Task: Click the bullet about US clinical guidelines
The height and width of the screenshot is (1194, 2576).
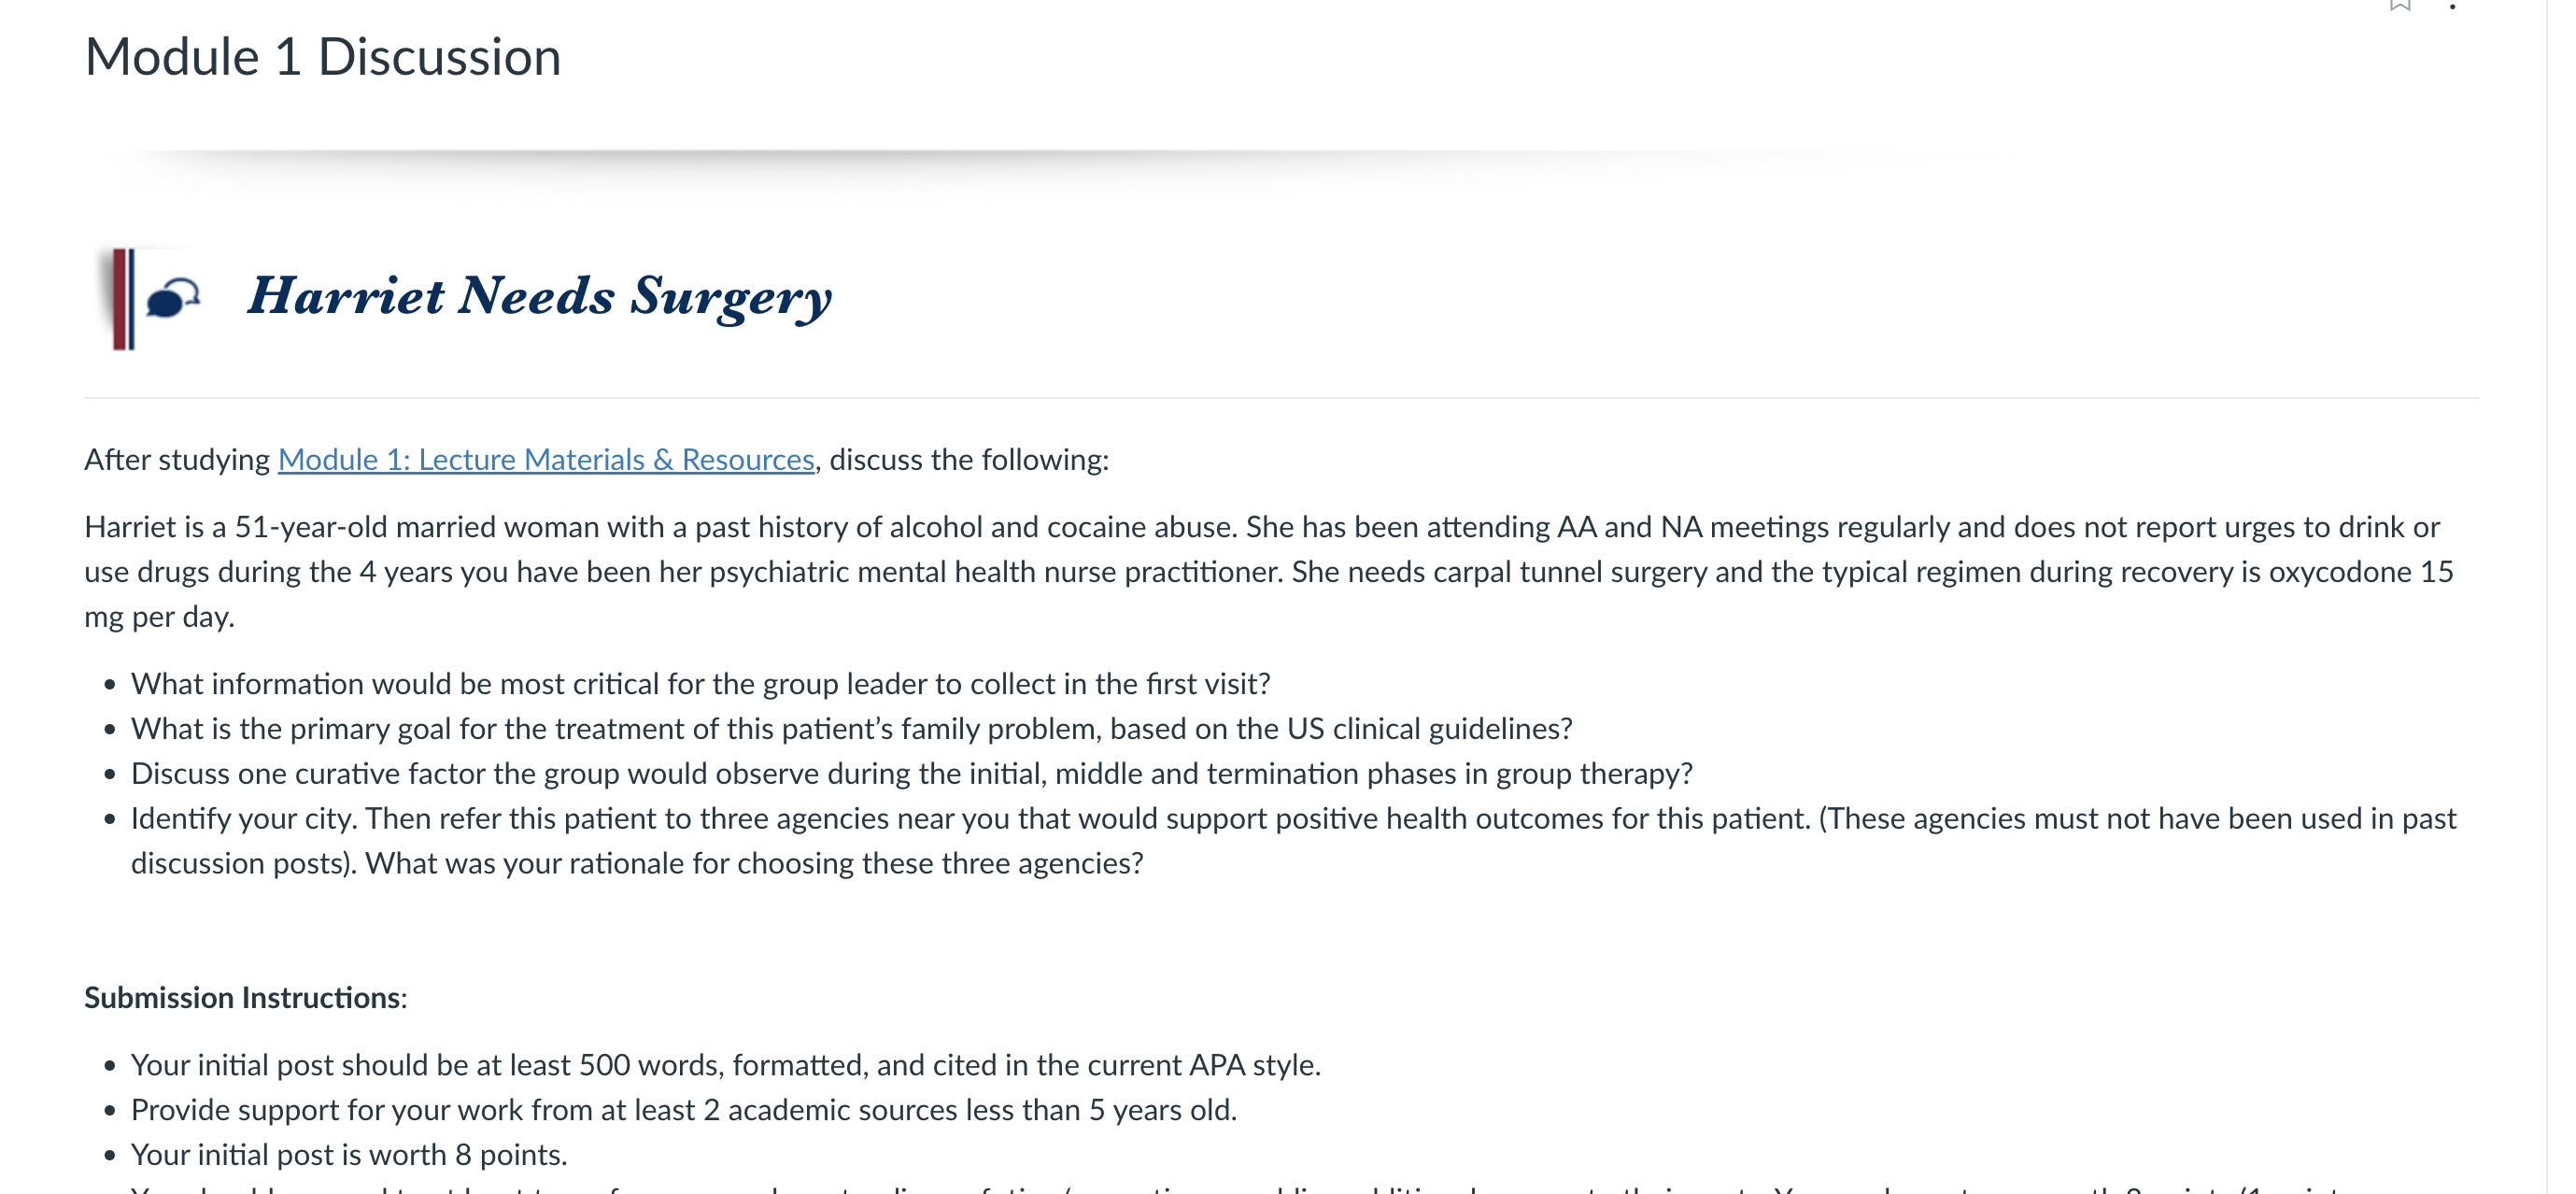Action: 851,728
